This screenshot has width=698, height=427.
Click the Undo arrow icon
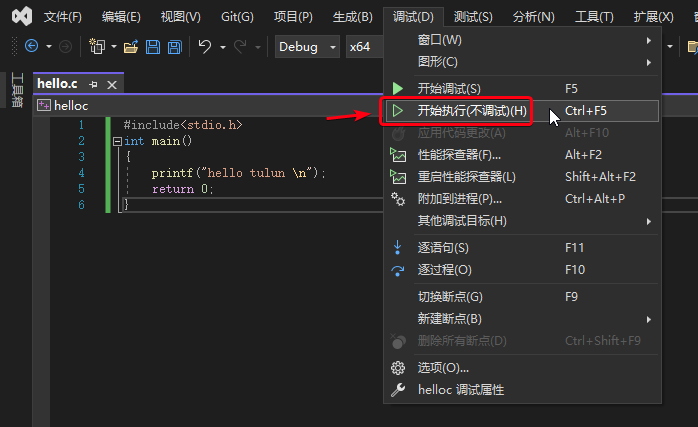(x=205, y=46)
